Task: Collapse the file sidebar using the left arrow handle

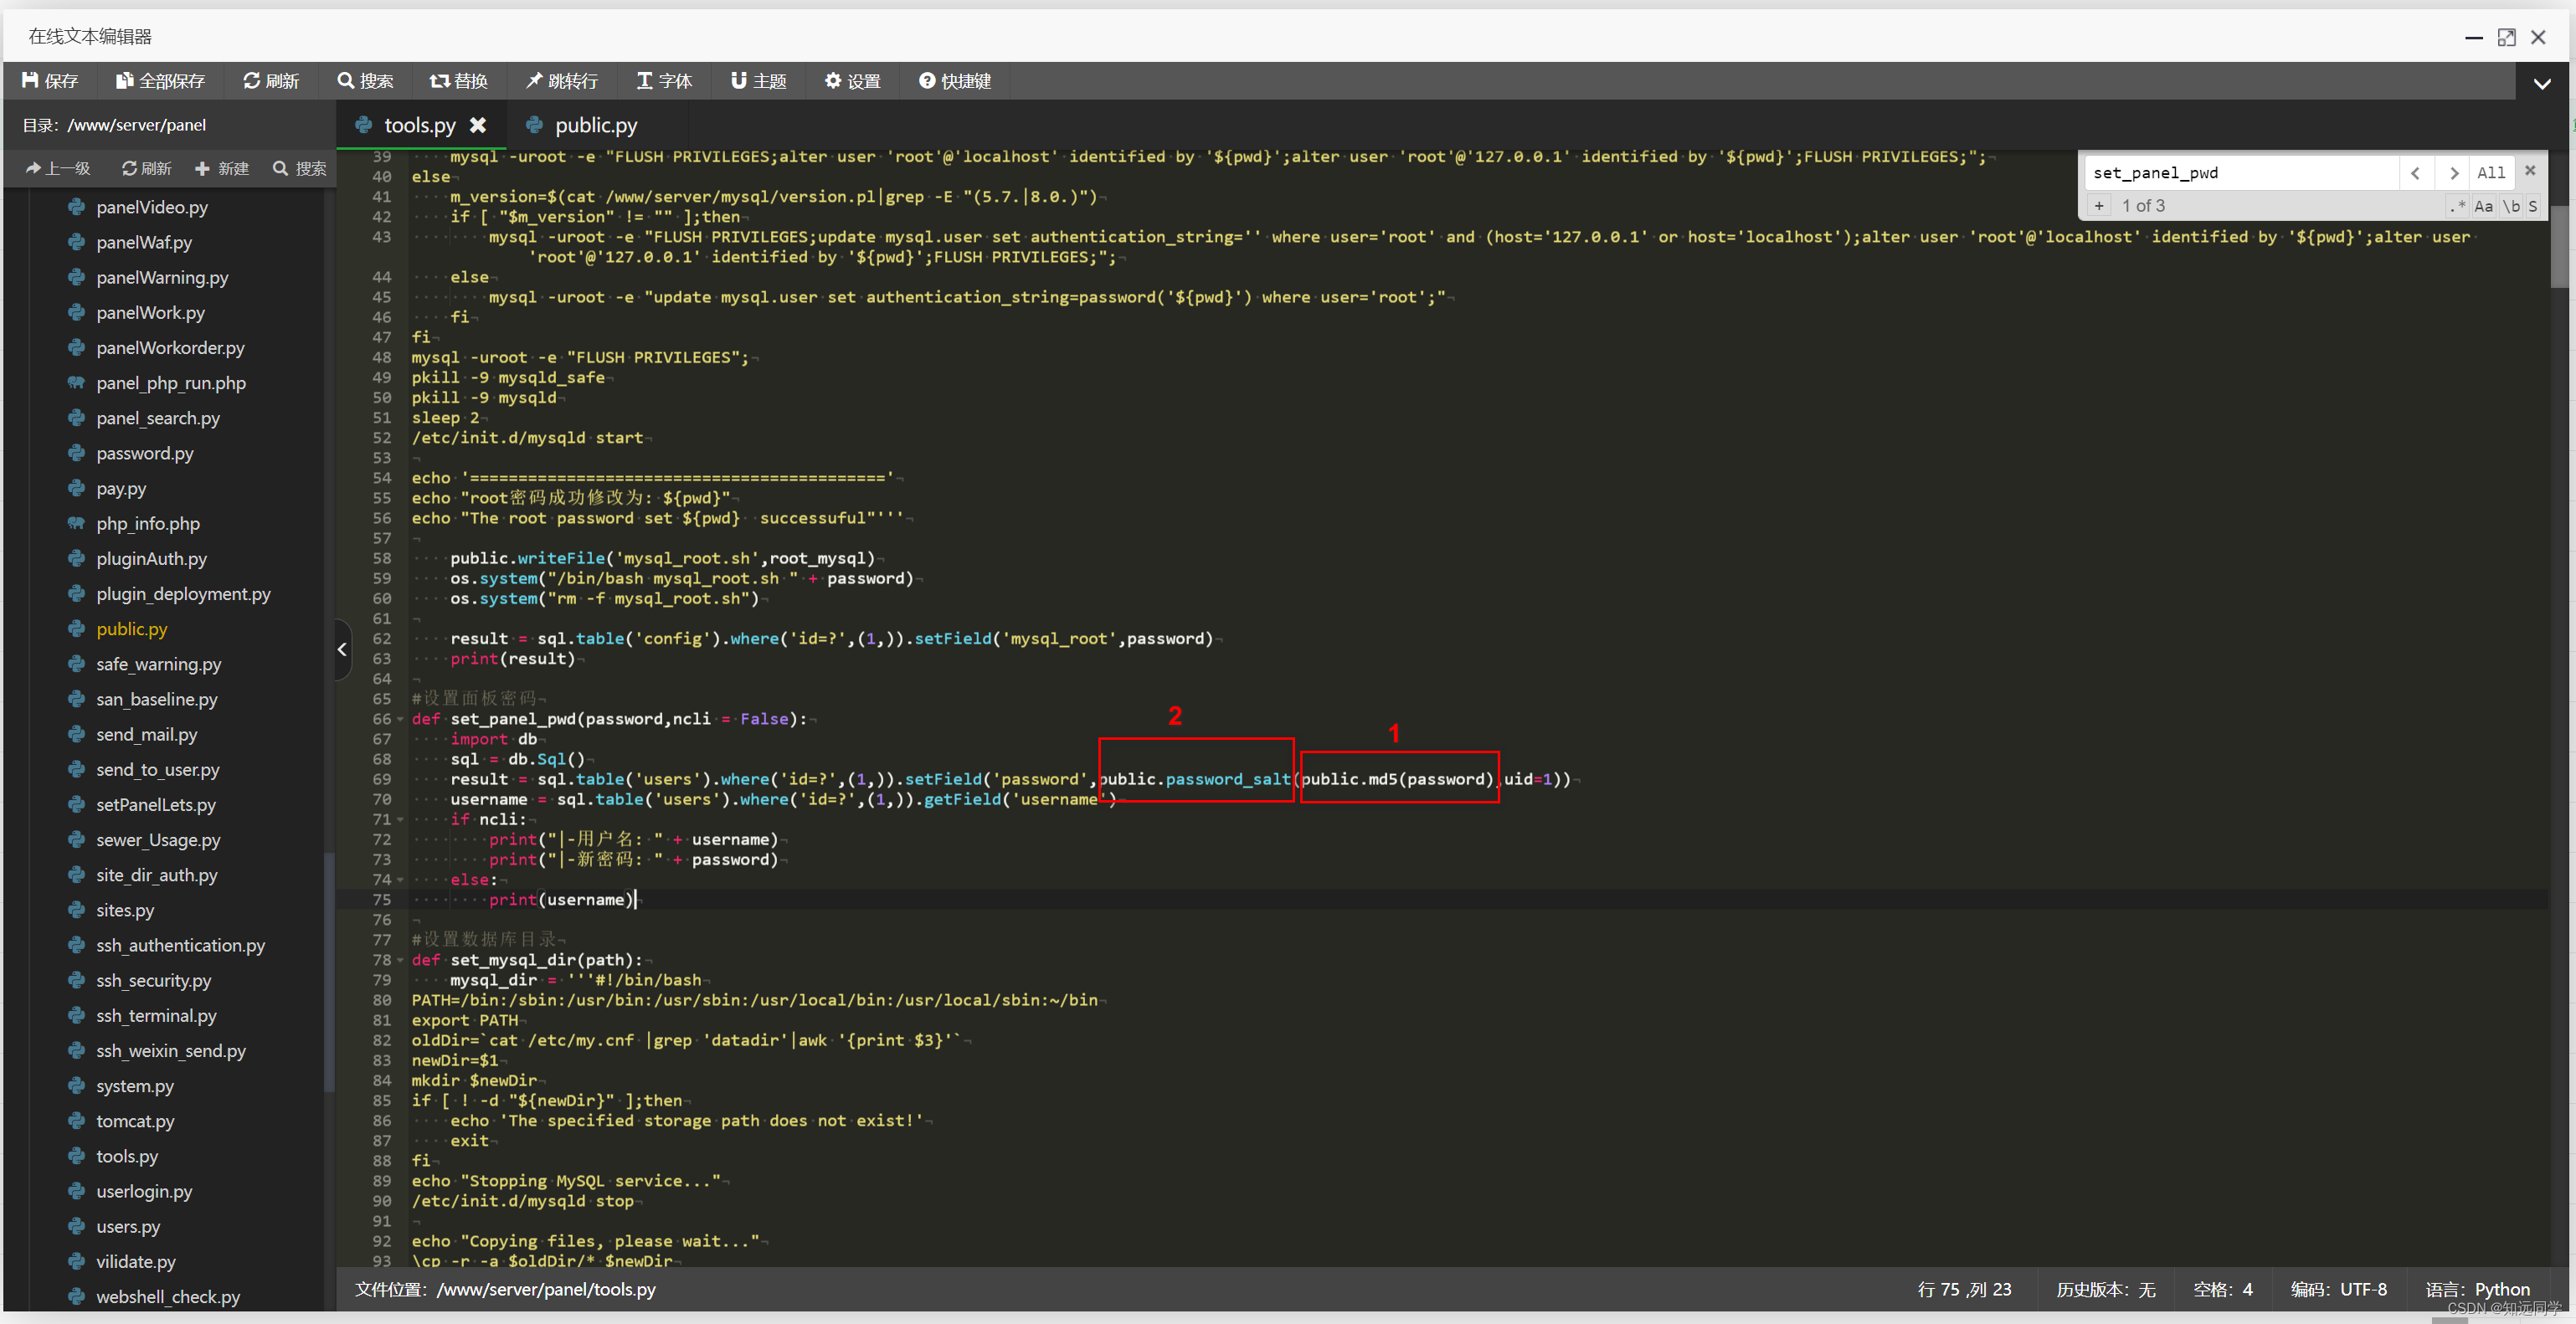Action: tap(342, 650)
